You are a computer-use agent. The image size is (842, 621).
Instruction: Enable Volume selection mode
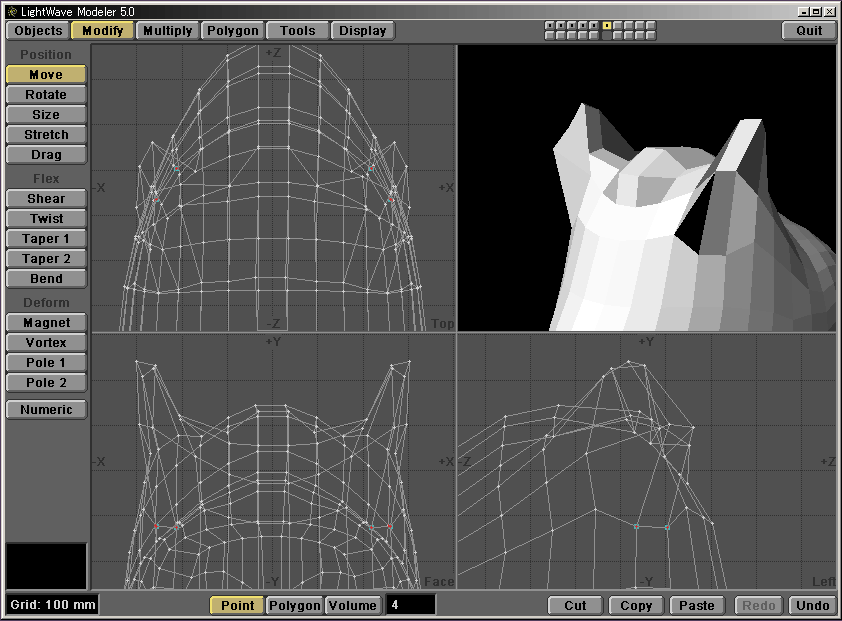[x=353, y=605]
